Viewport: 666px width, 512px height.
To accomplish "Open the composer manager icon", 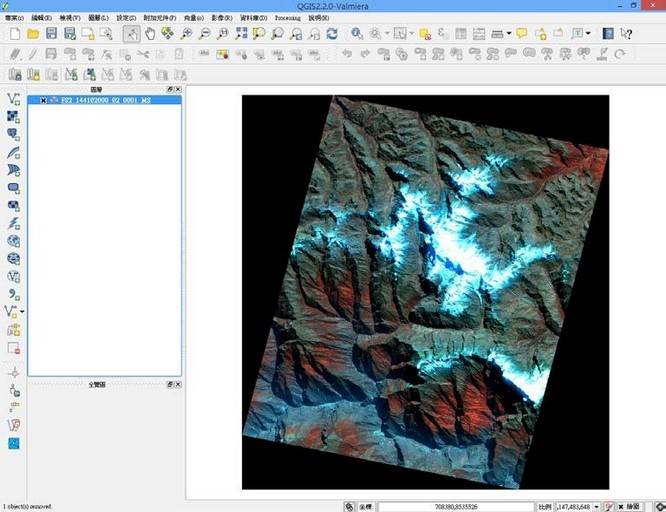I will point(106,34).
